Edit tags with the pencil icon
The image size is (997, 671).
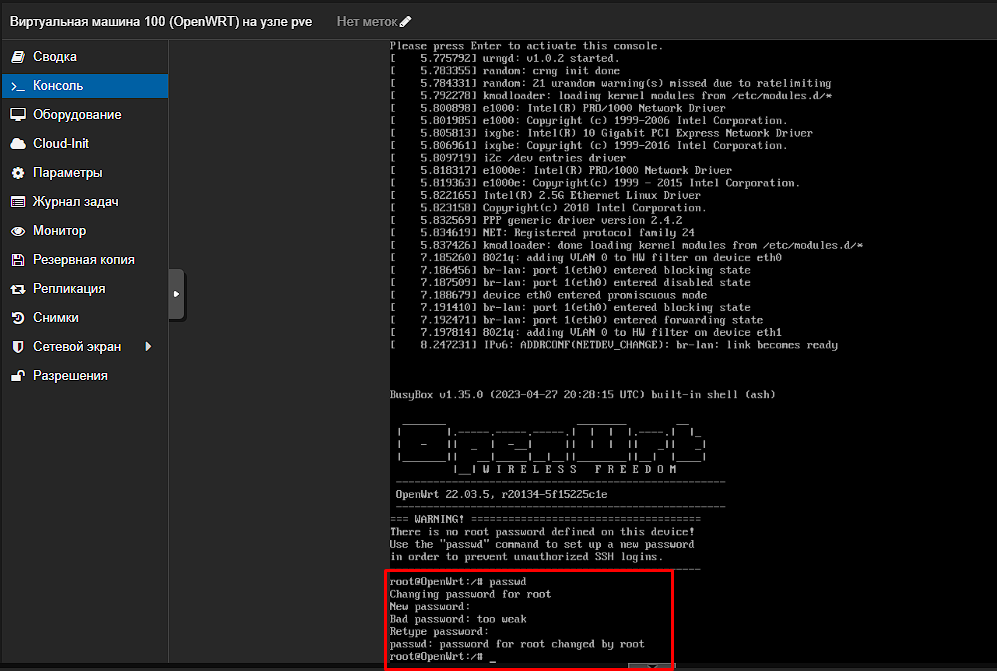tap(405, 22)
